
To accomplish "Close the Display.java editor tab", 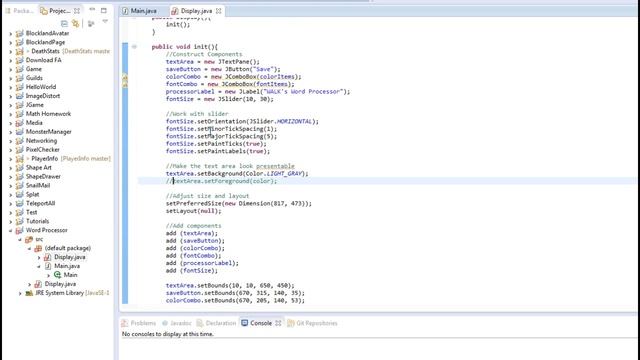I will pos(218,11).
